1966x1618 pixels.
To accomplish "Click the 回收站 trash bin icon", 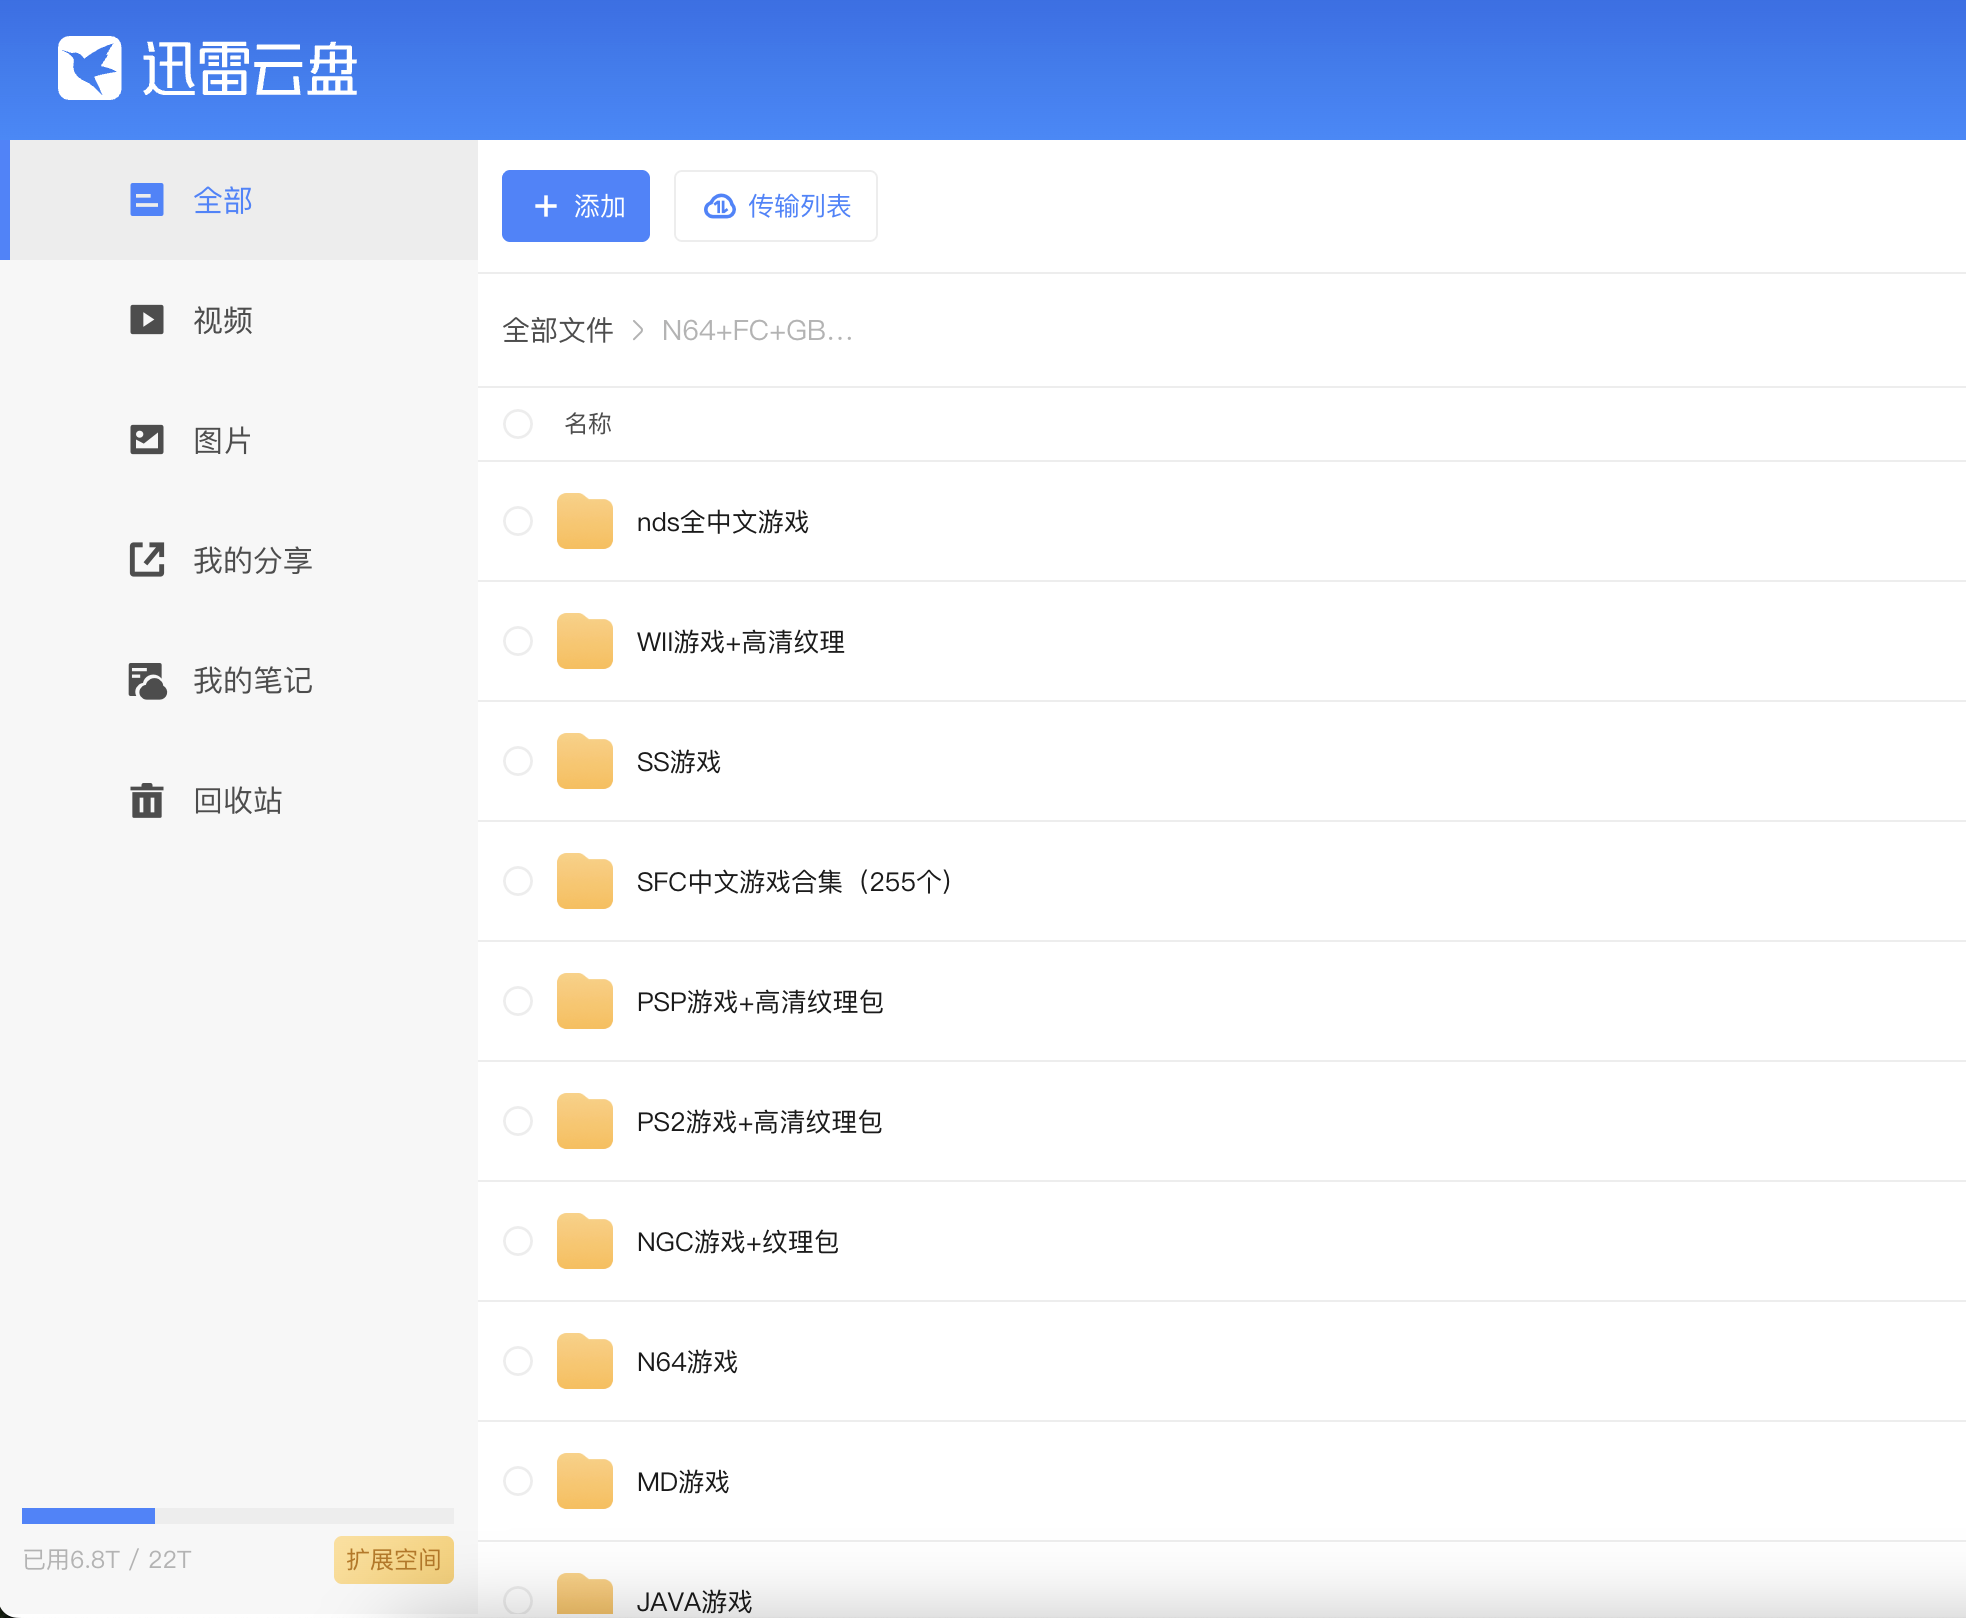I will tap(147, 800).
